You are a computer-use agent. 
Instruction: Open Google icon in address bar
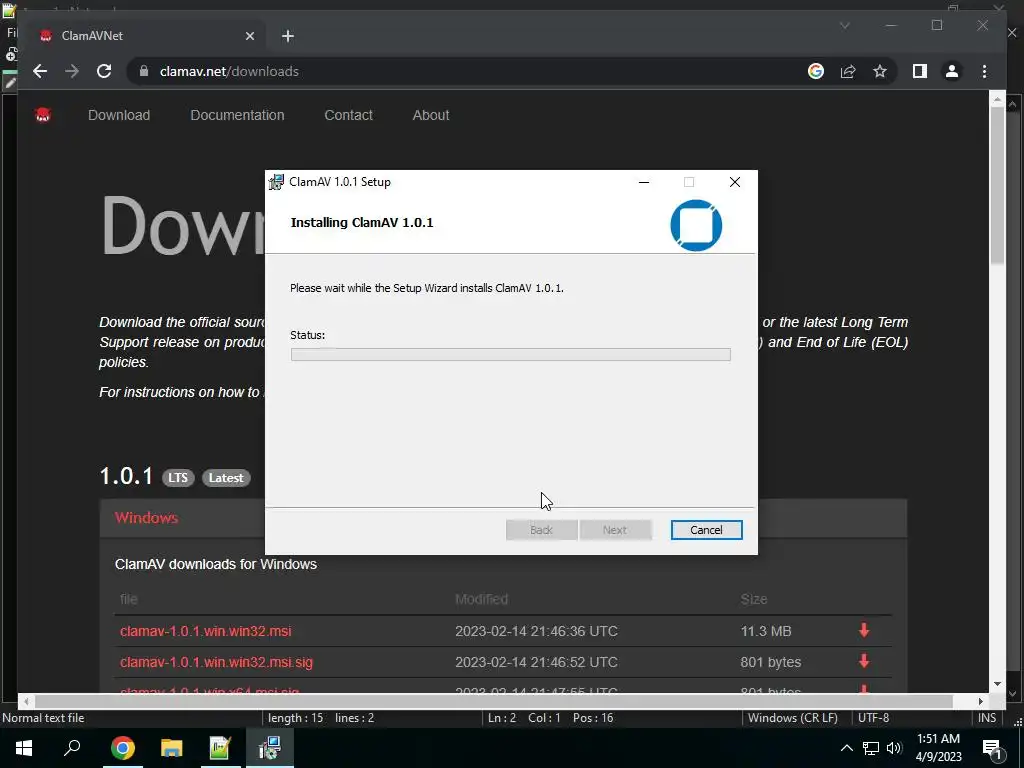816,71
